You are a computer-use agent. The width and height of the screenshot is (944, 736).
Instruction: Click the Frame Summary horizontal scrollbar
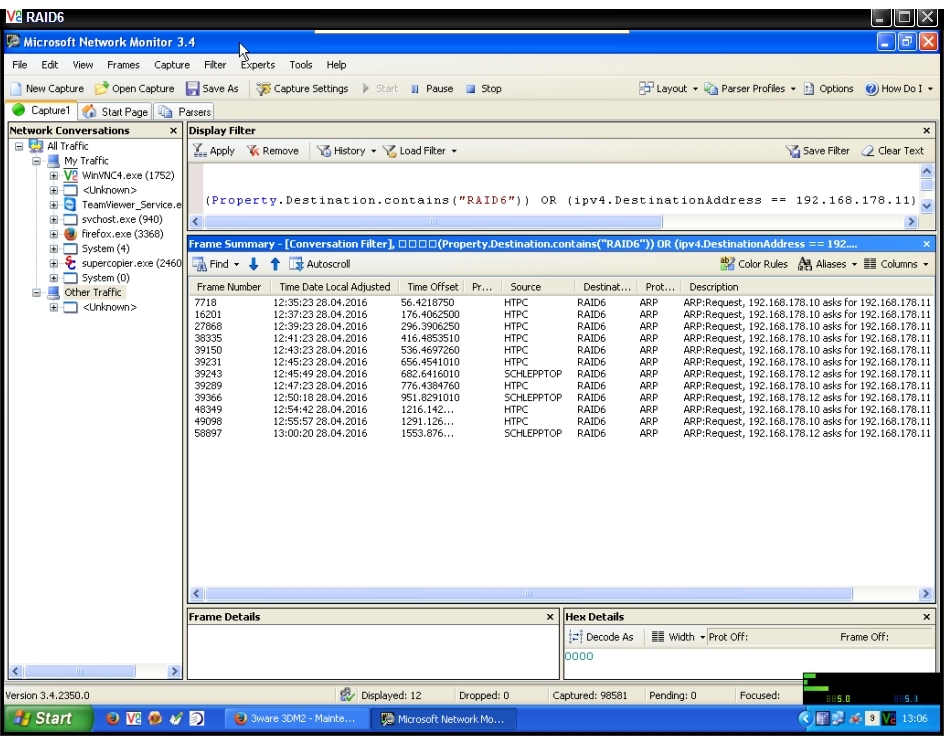click(528, 594)
